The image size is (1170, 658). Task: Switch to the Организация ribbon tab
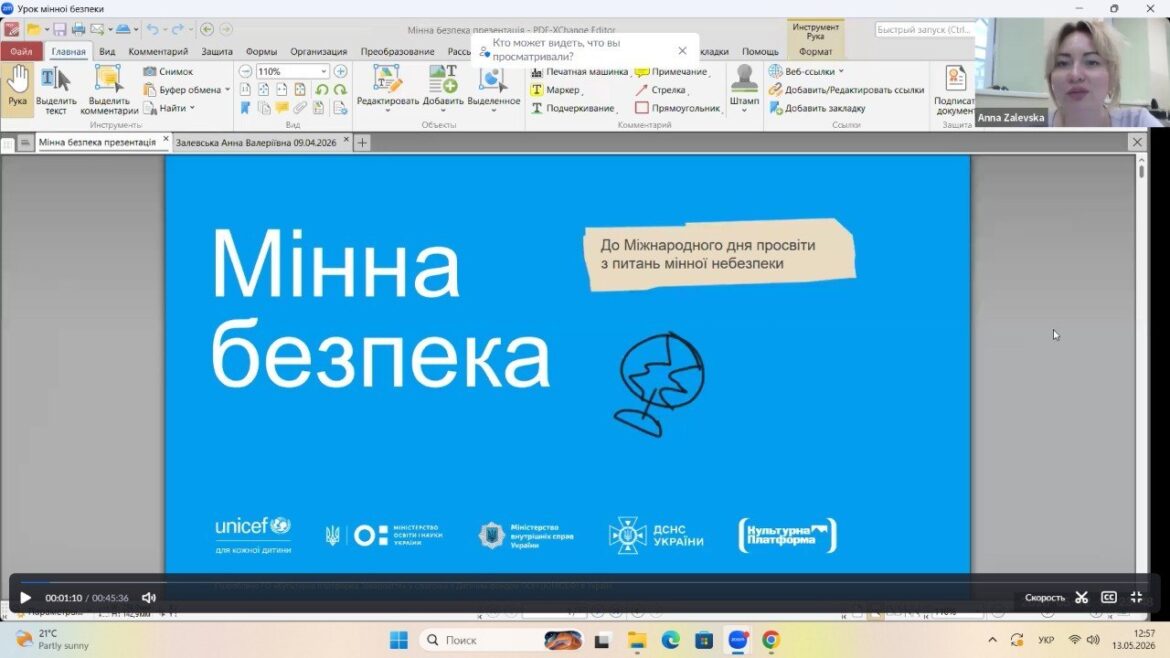(x=319, y=51)
